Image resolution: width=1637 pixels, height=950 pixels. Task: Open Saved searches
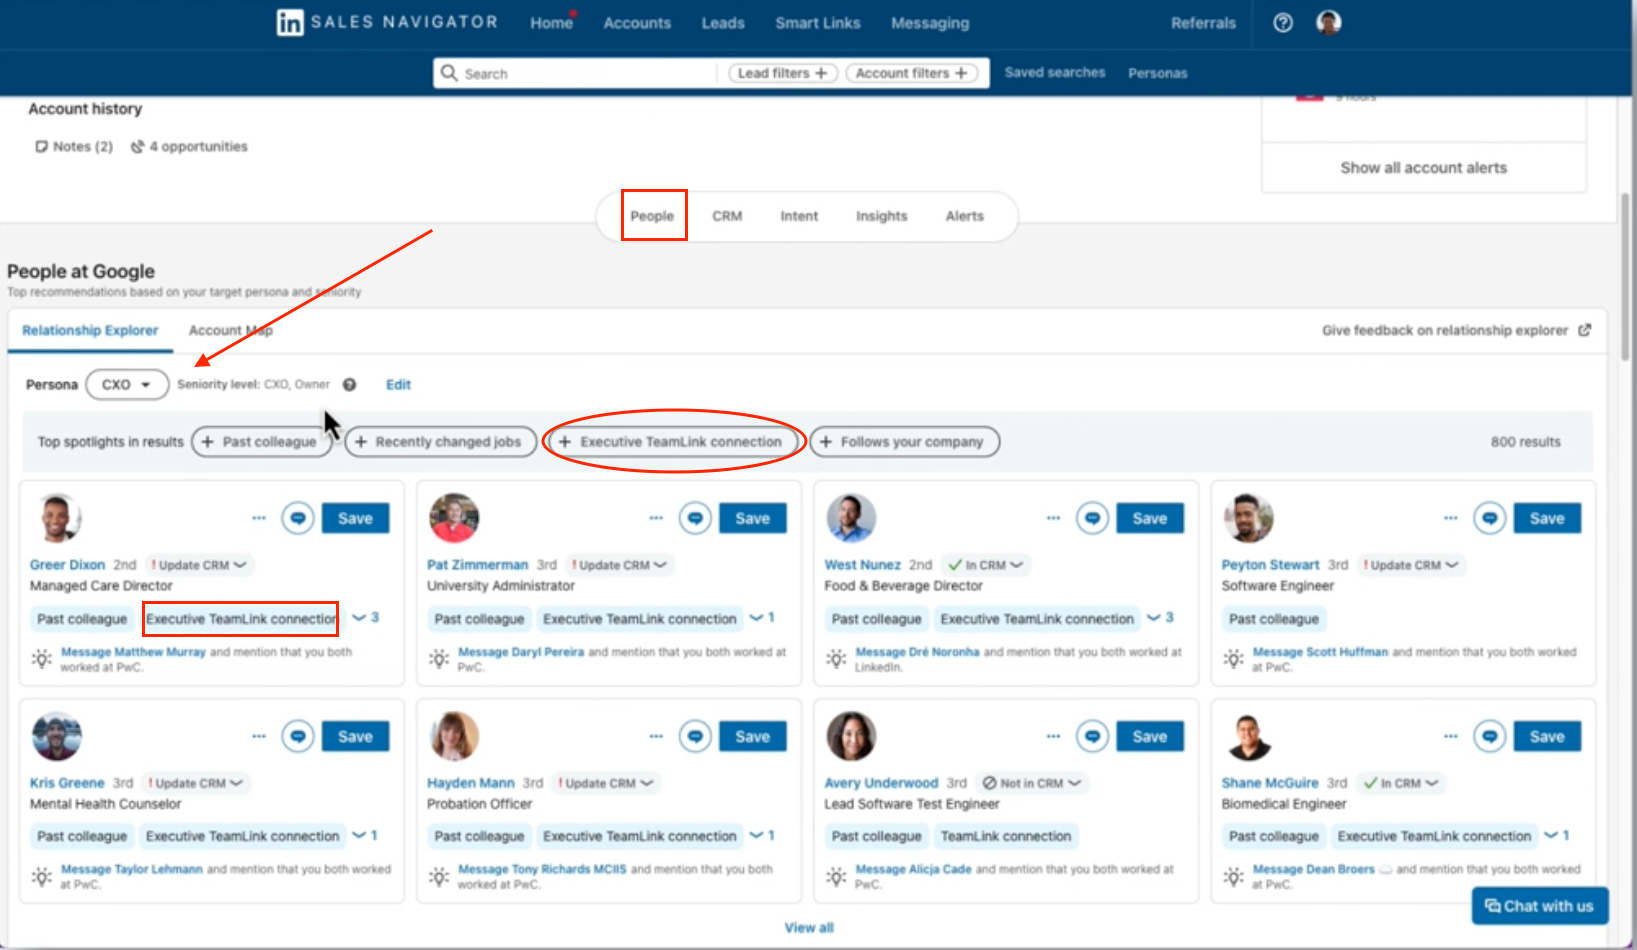1055,73
